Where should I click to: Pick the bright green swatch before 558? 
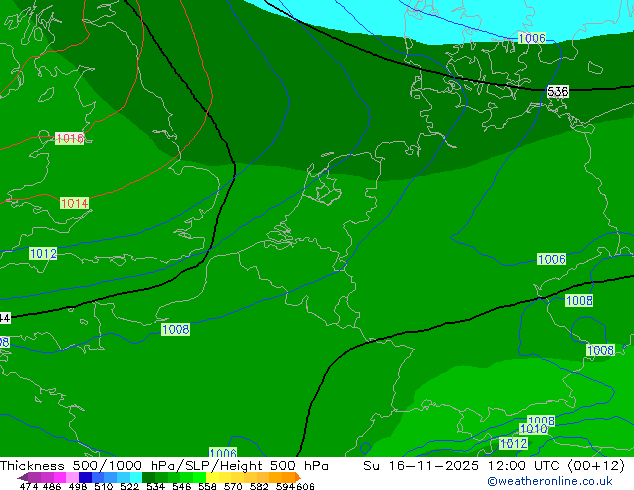coord(199,477)
